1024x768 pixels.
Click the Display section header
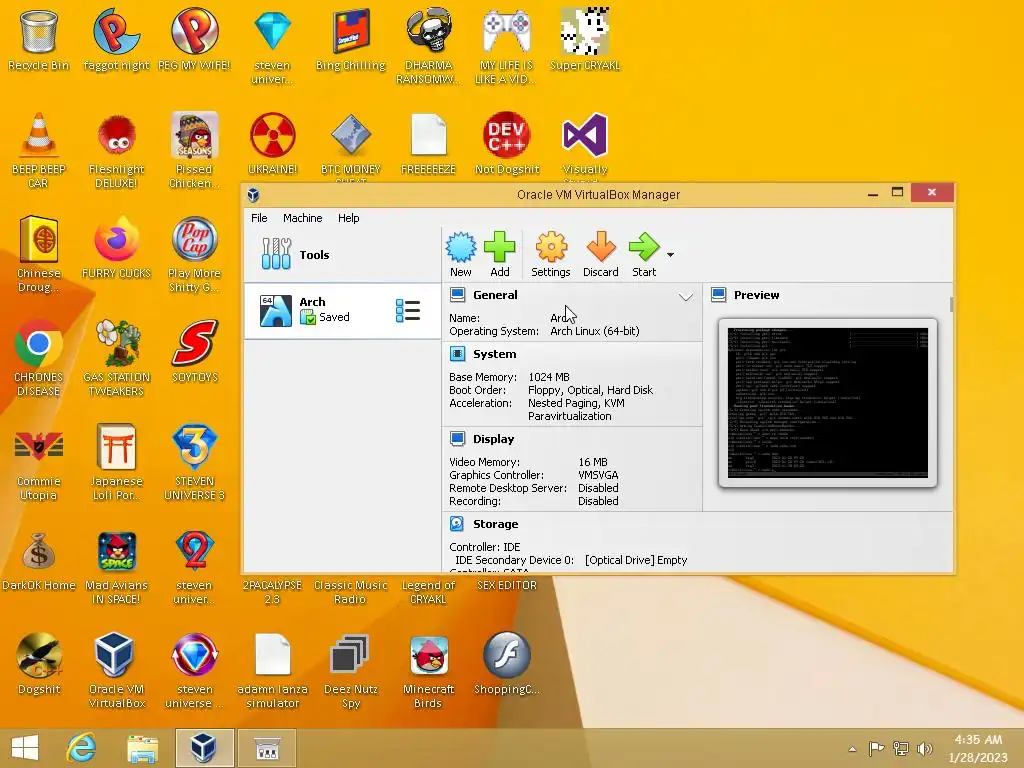tap(493, 439)
